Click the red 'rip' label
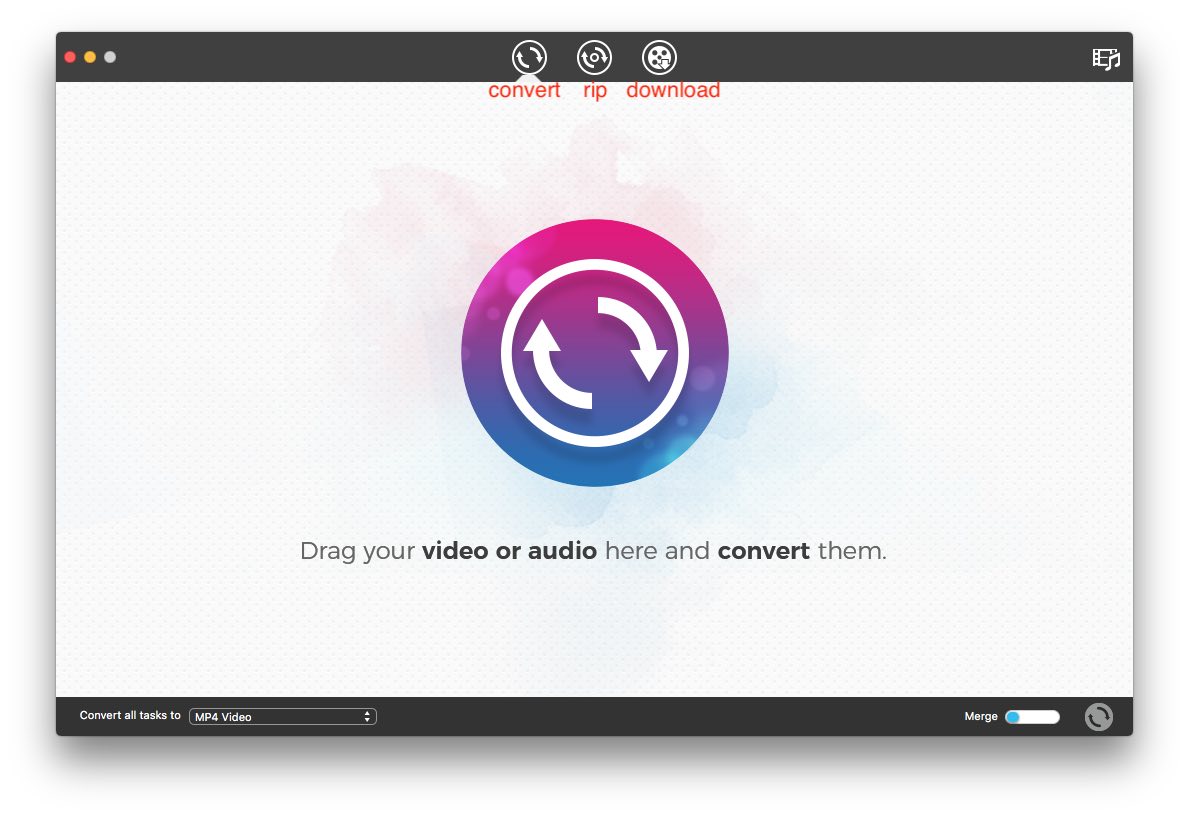 [x=595, y=90]
